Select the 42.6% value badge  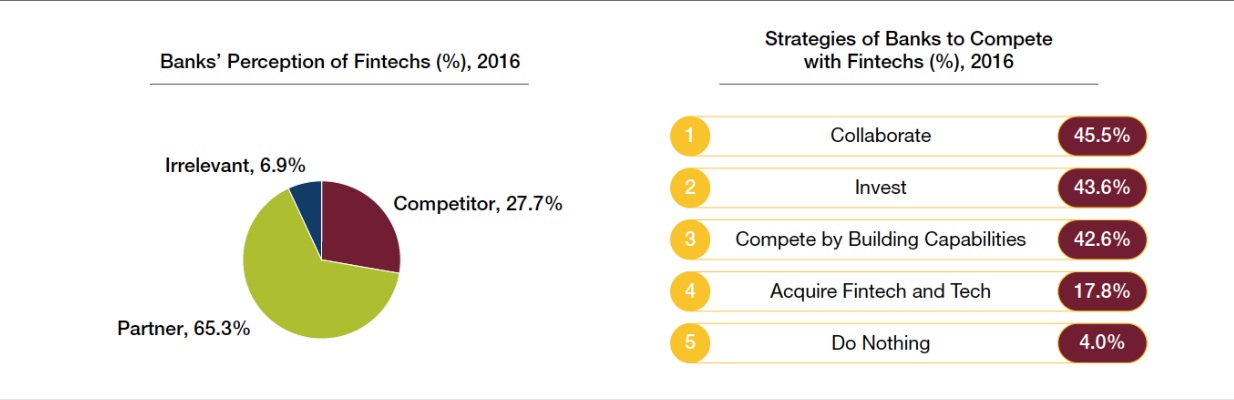click(x=1102, y=240)
